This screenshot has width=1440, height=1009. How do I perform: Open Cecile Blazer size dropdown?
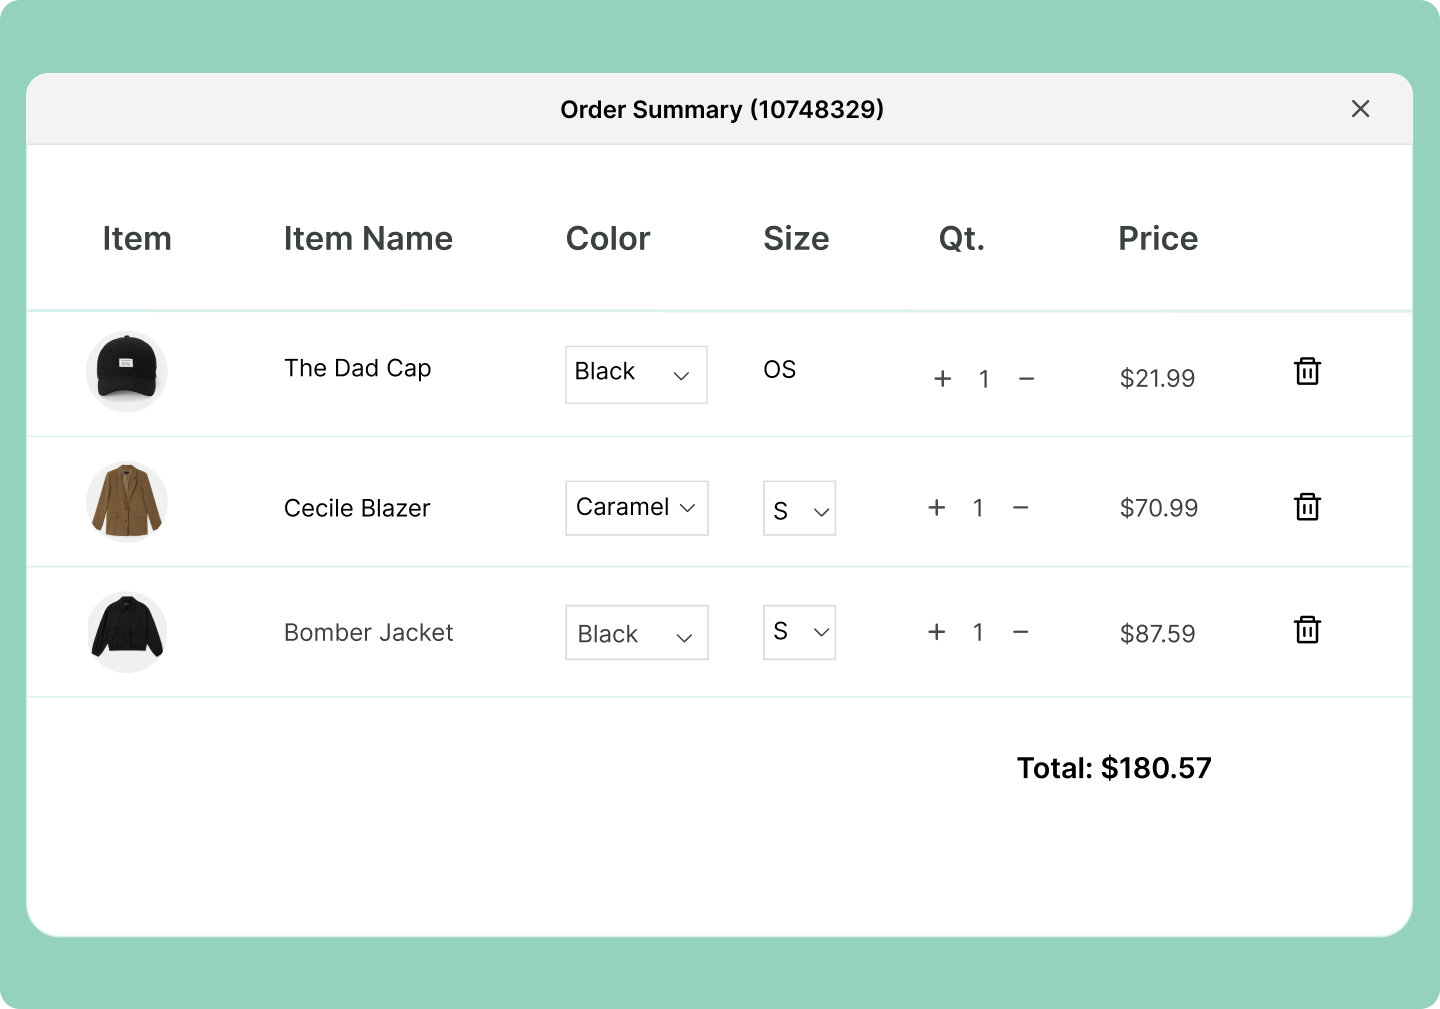pyautogui.click(x=799, y=509)
